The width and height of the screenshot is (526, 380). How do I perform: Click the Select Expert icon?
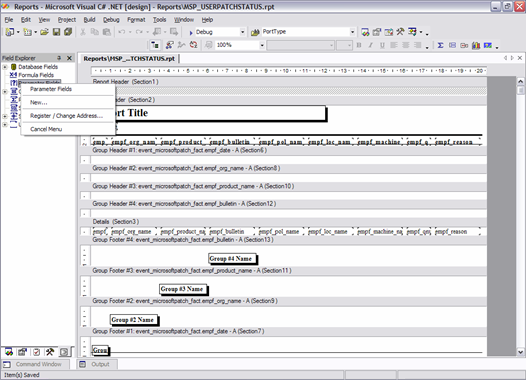tap(170, 45)
